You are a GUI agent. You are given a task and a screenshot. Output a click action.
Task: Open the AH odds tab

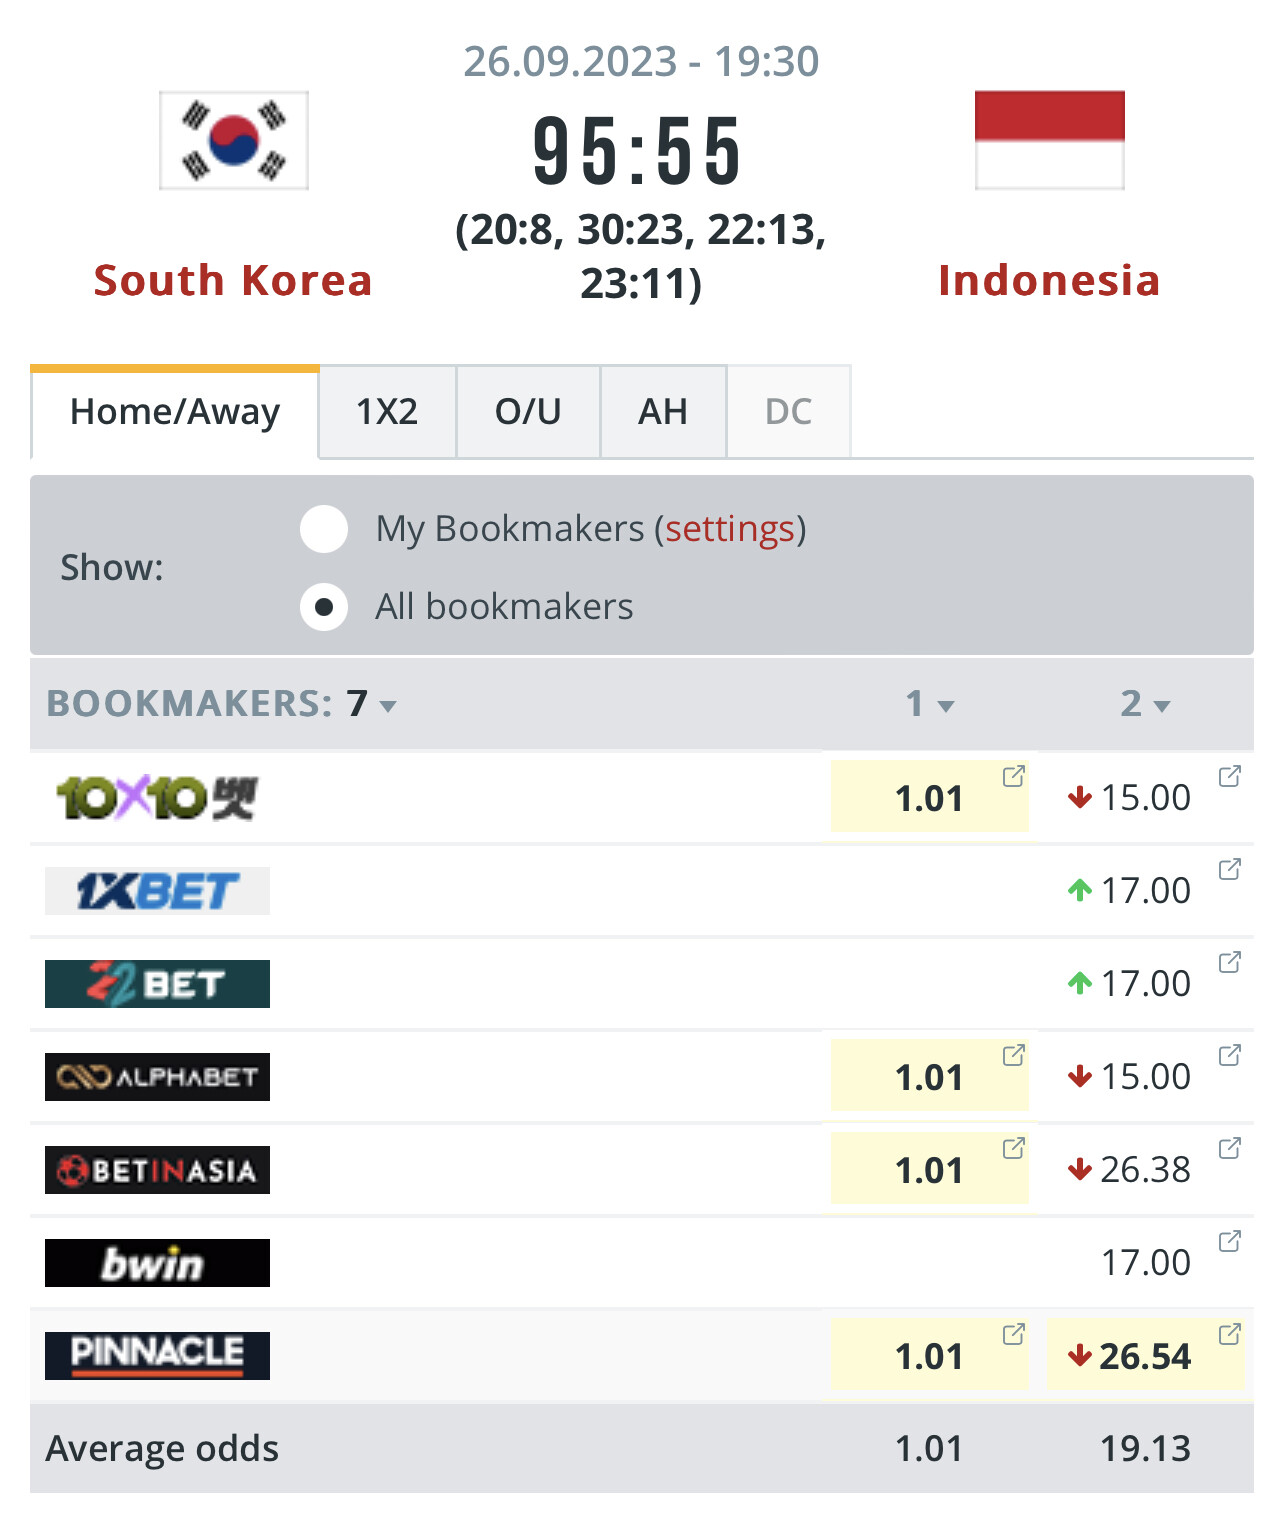tap(663, 412)
